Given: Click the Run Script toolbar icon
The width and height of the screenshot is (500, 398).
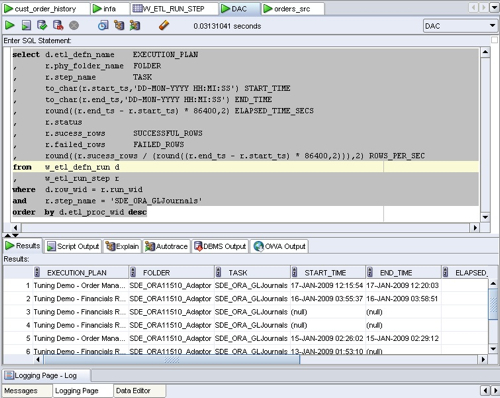Looking at the screenshot, I should tap(26, 25).
